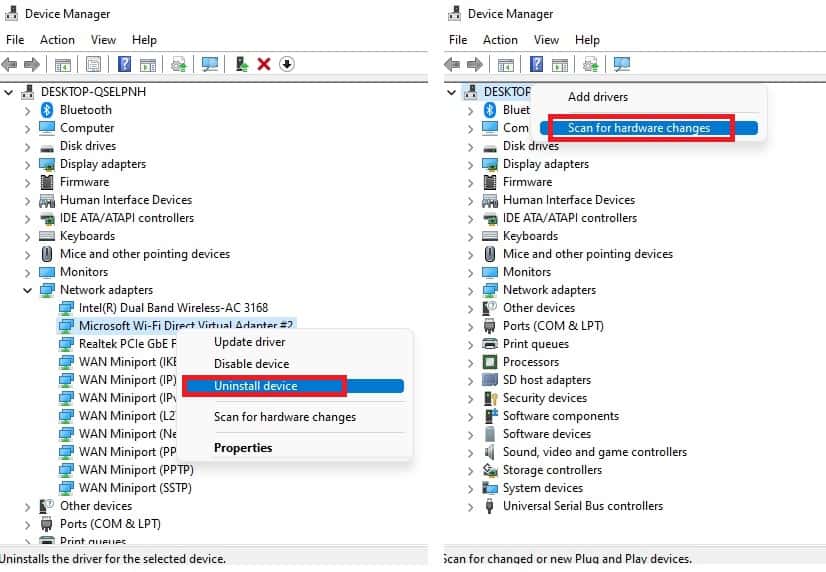Open the File menu in the left window
This screenshot has width=826, height=572.
15,40
